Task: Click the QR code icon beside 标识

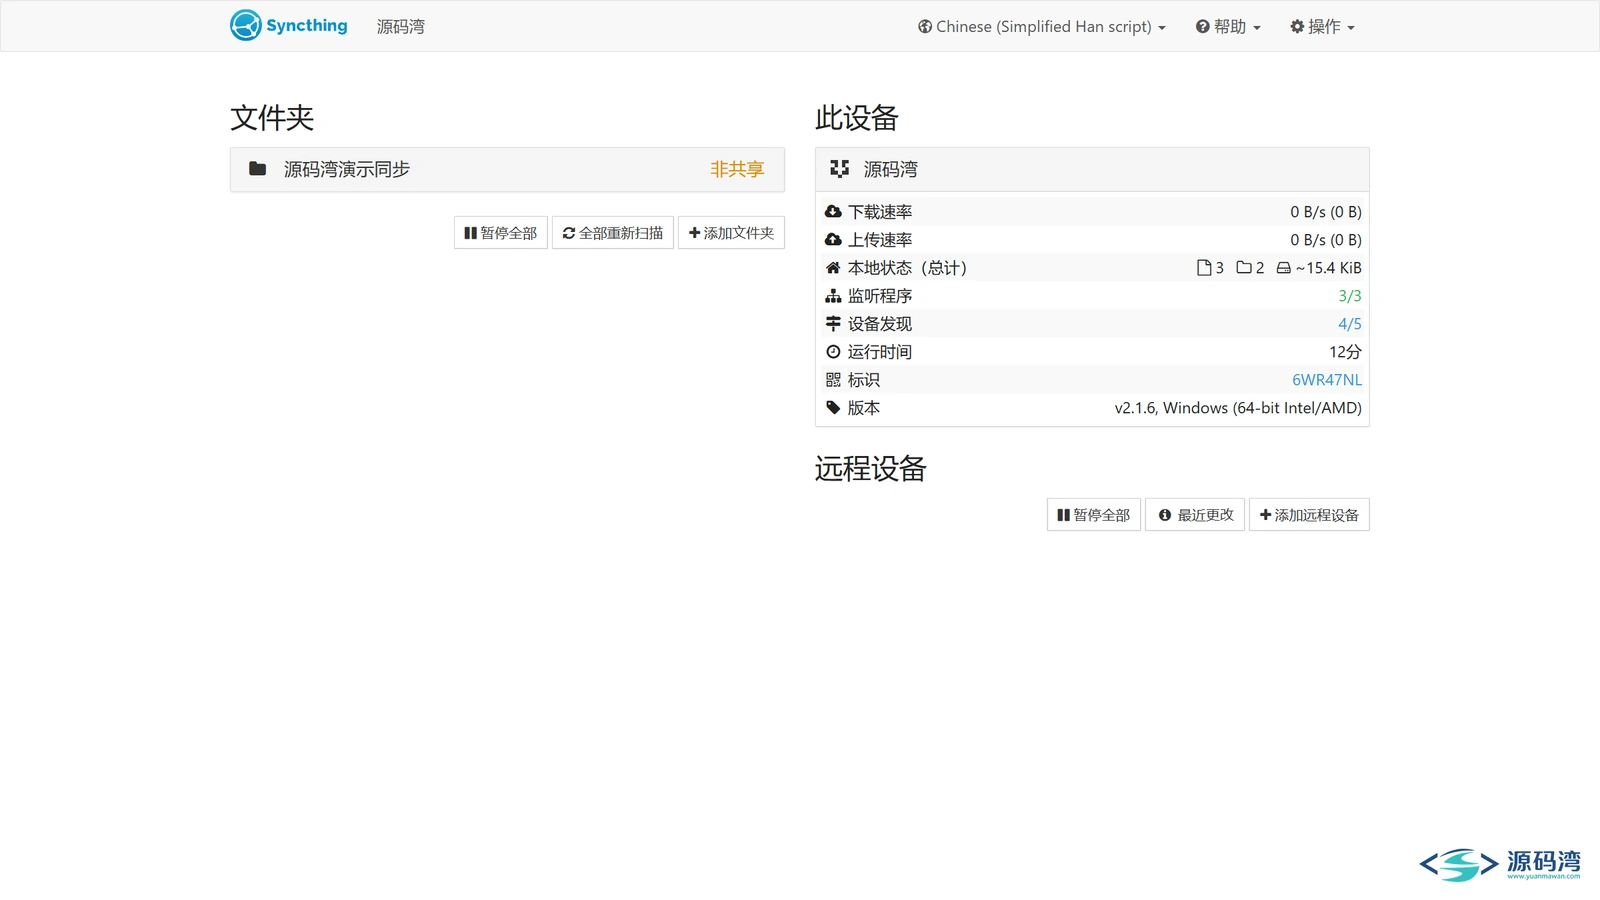Action: point(833,380)
